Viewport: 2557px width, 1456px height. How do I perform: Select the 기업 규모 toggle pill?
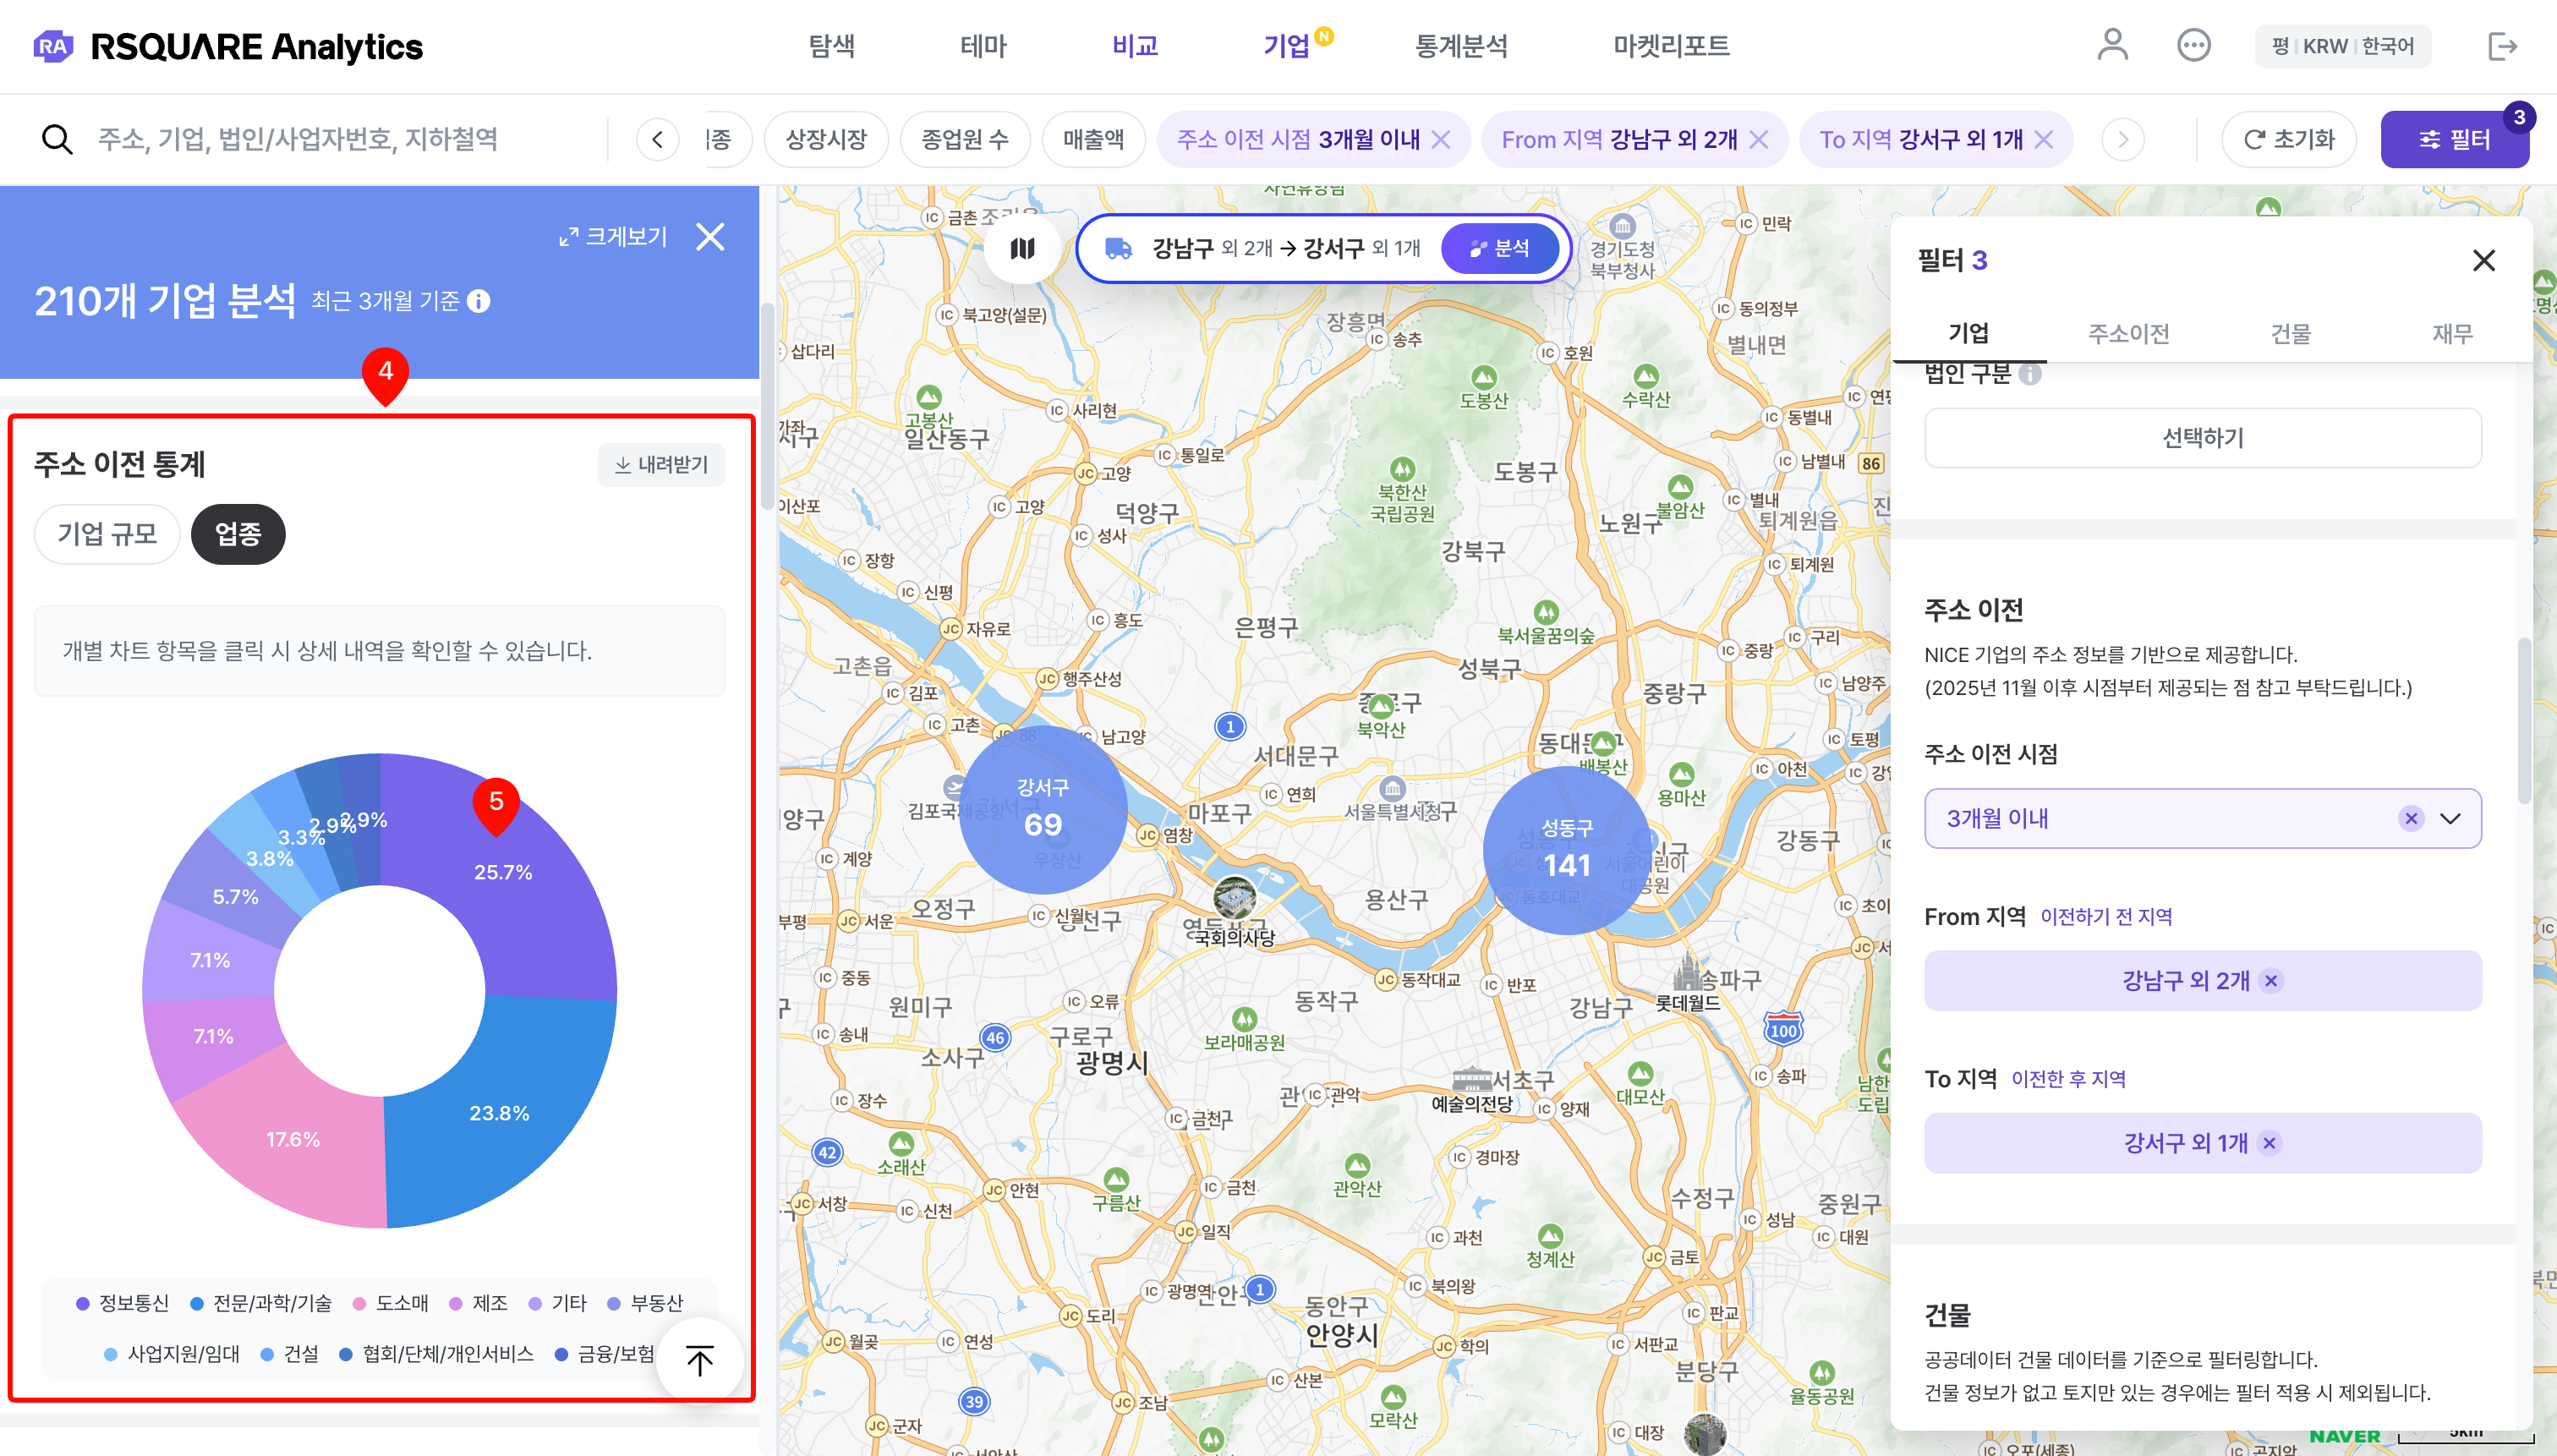click(x=107, y=534)
